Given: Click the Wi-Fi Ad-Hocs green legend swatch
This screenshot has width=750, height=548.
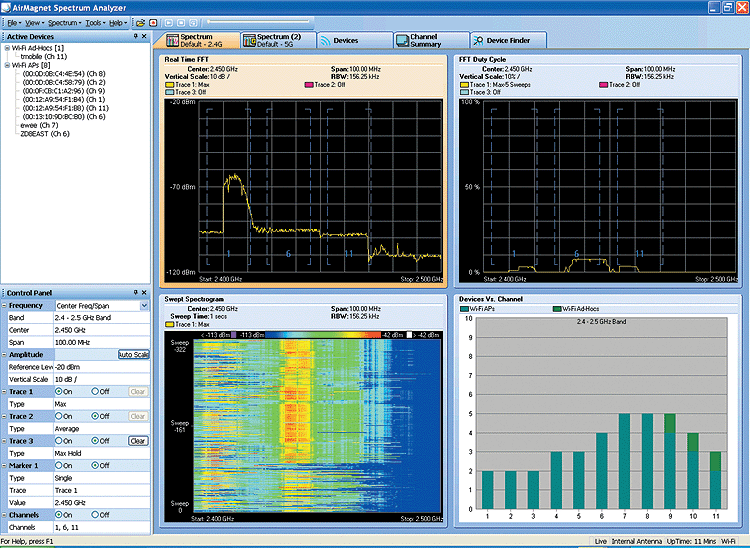Looking at the screenshot, I should [x=557, y=309].
